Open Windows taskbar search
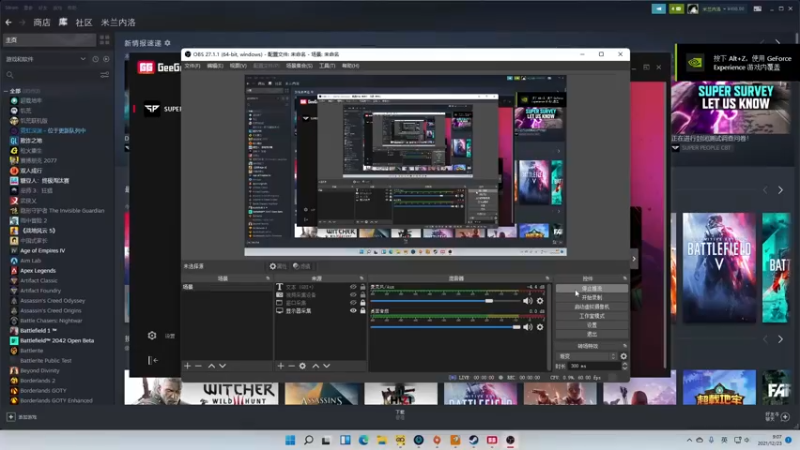This screenshot has height=450, width=800. point(308,440)
